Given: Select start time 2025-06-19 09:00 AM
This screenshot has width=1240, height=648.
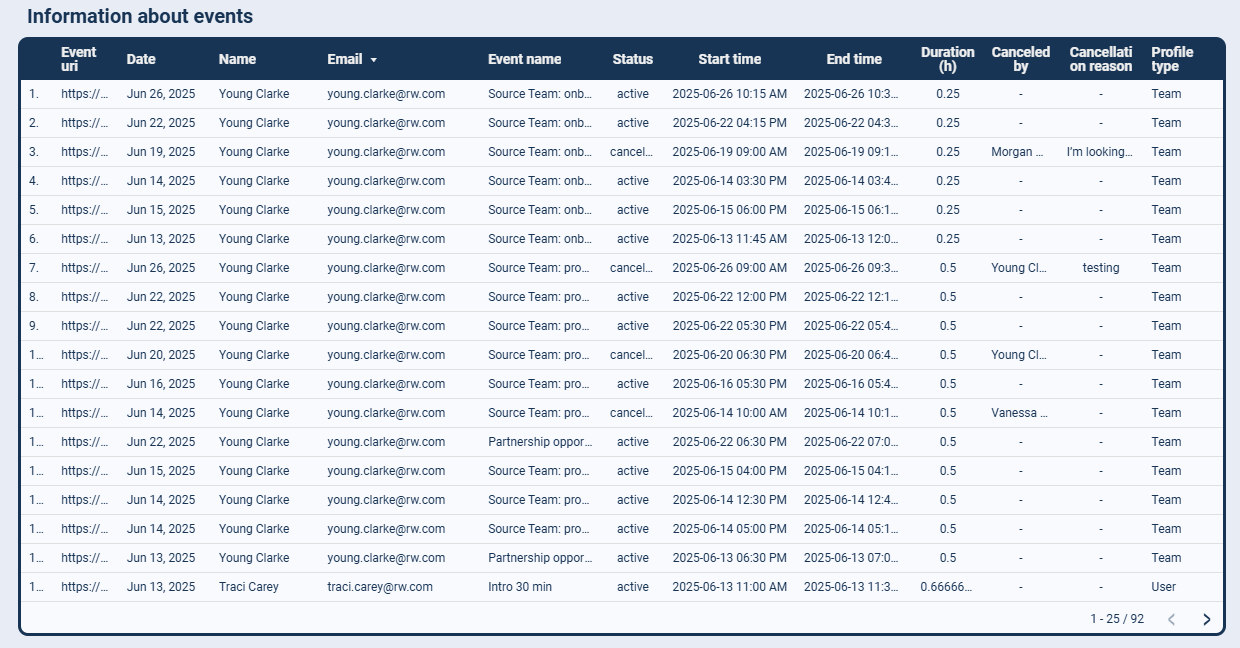Looking at the screenshot, I should [729, 152].
